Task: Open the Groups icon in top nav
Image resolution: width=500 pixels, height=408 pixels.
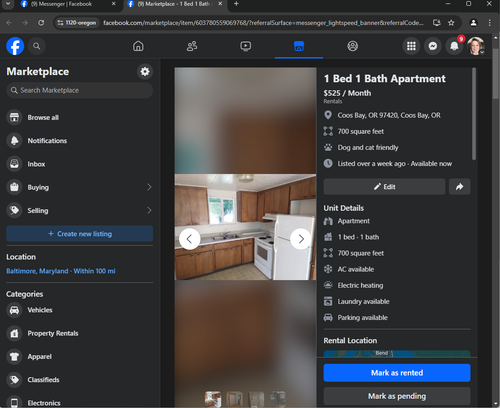Action: pyautogui.click(x=353, y=46)
